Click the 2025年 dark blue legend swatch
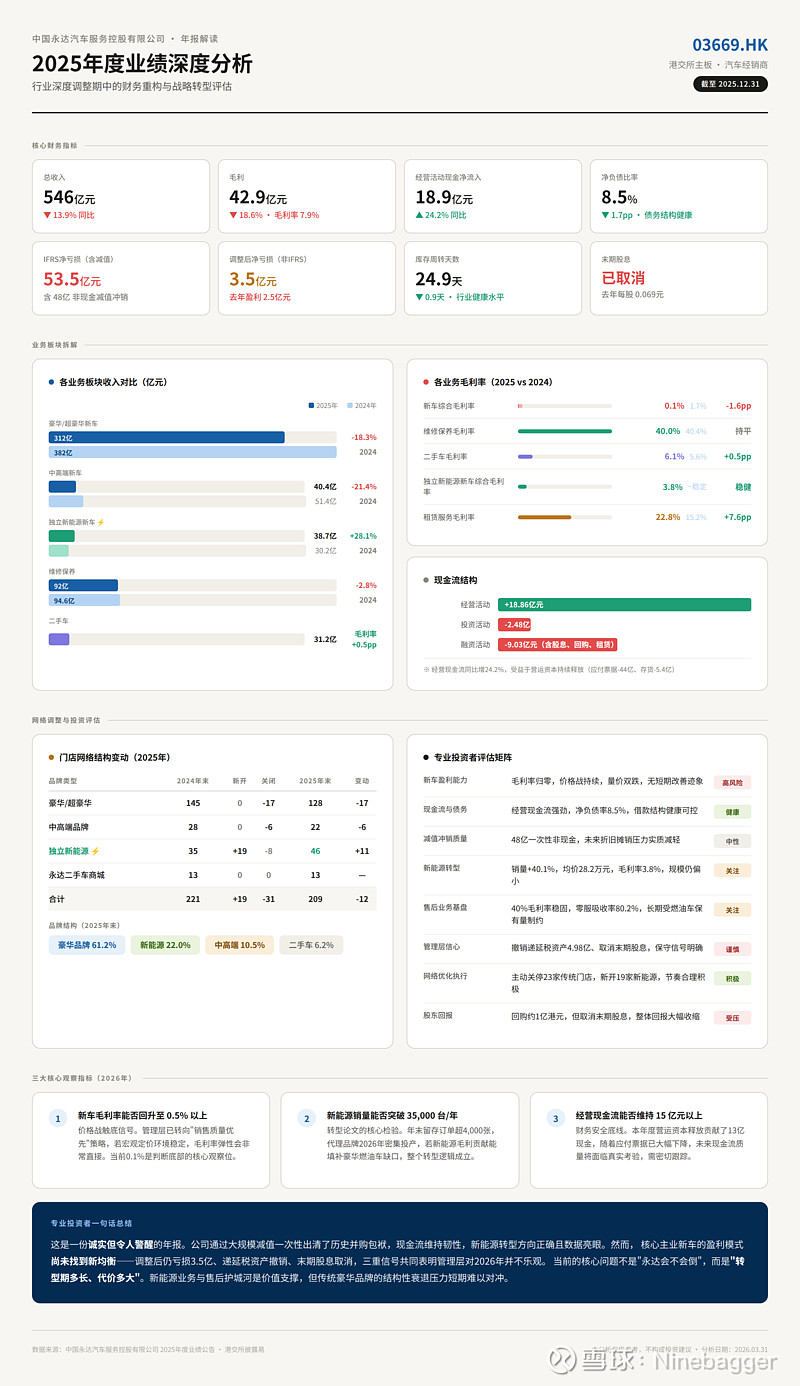This screenshot has height=1386, width=800. point(312,405)
